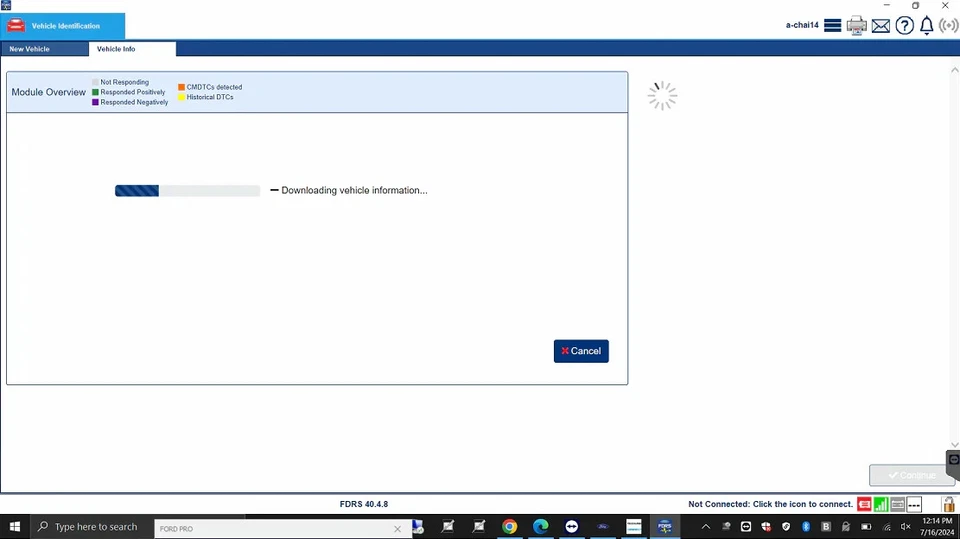
Task: Click the red connection status icon
Action: pyautogui.click(x=864, y=504)
